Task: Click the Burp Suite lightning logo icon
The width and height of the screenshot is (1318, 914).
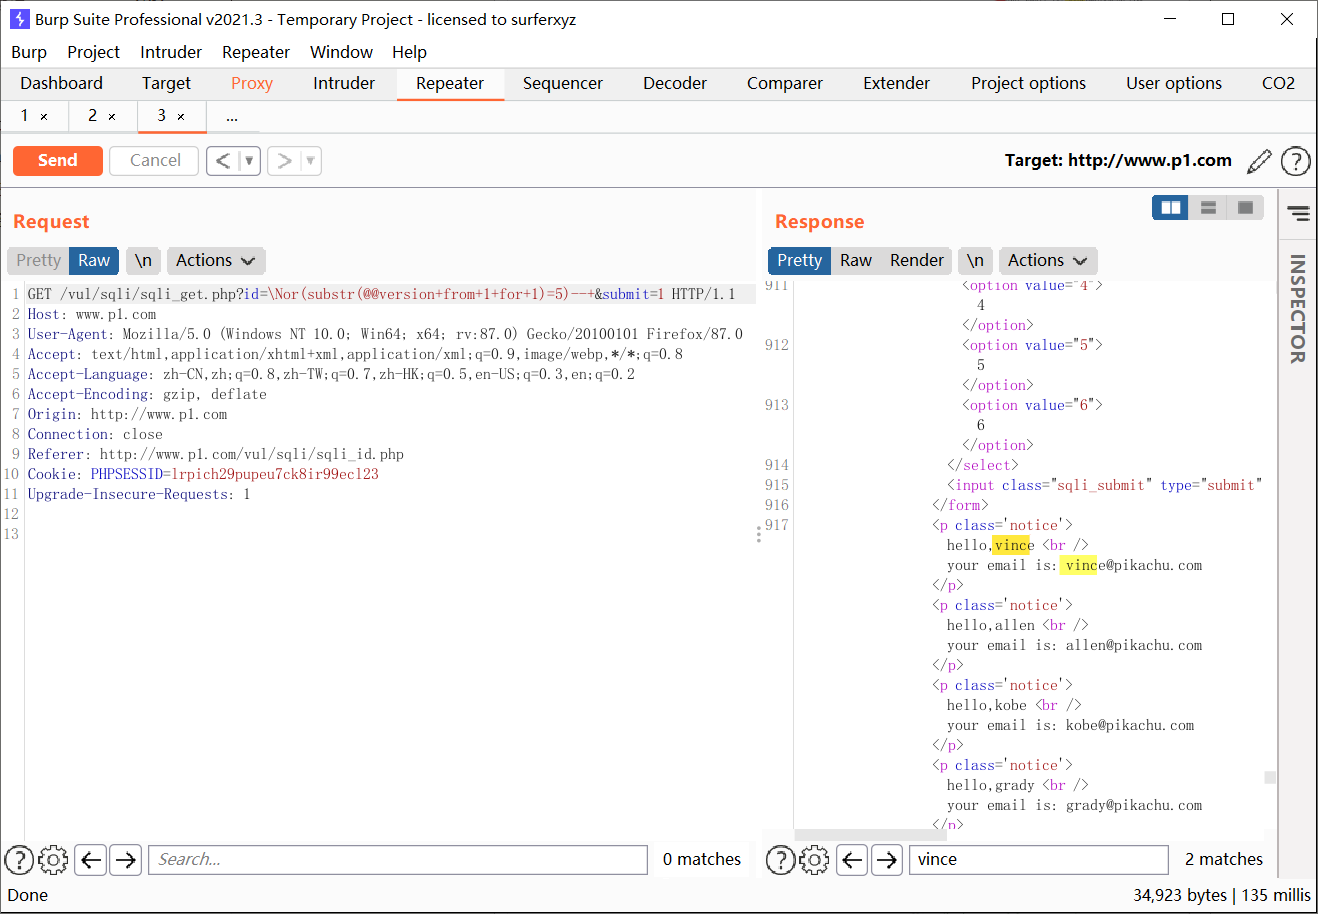Action: click(x=19, y=19)
